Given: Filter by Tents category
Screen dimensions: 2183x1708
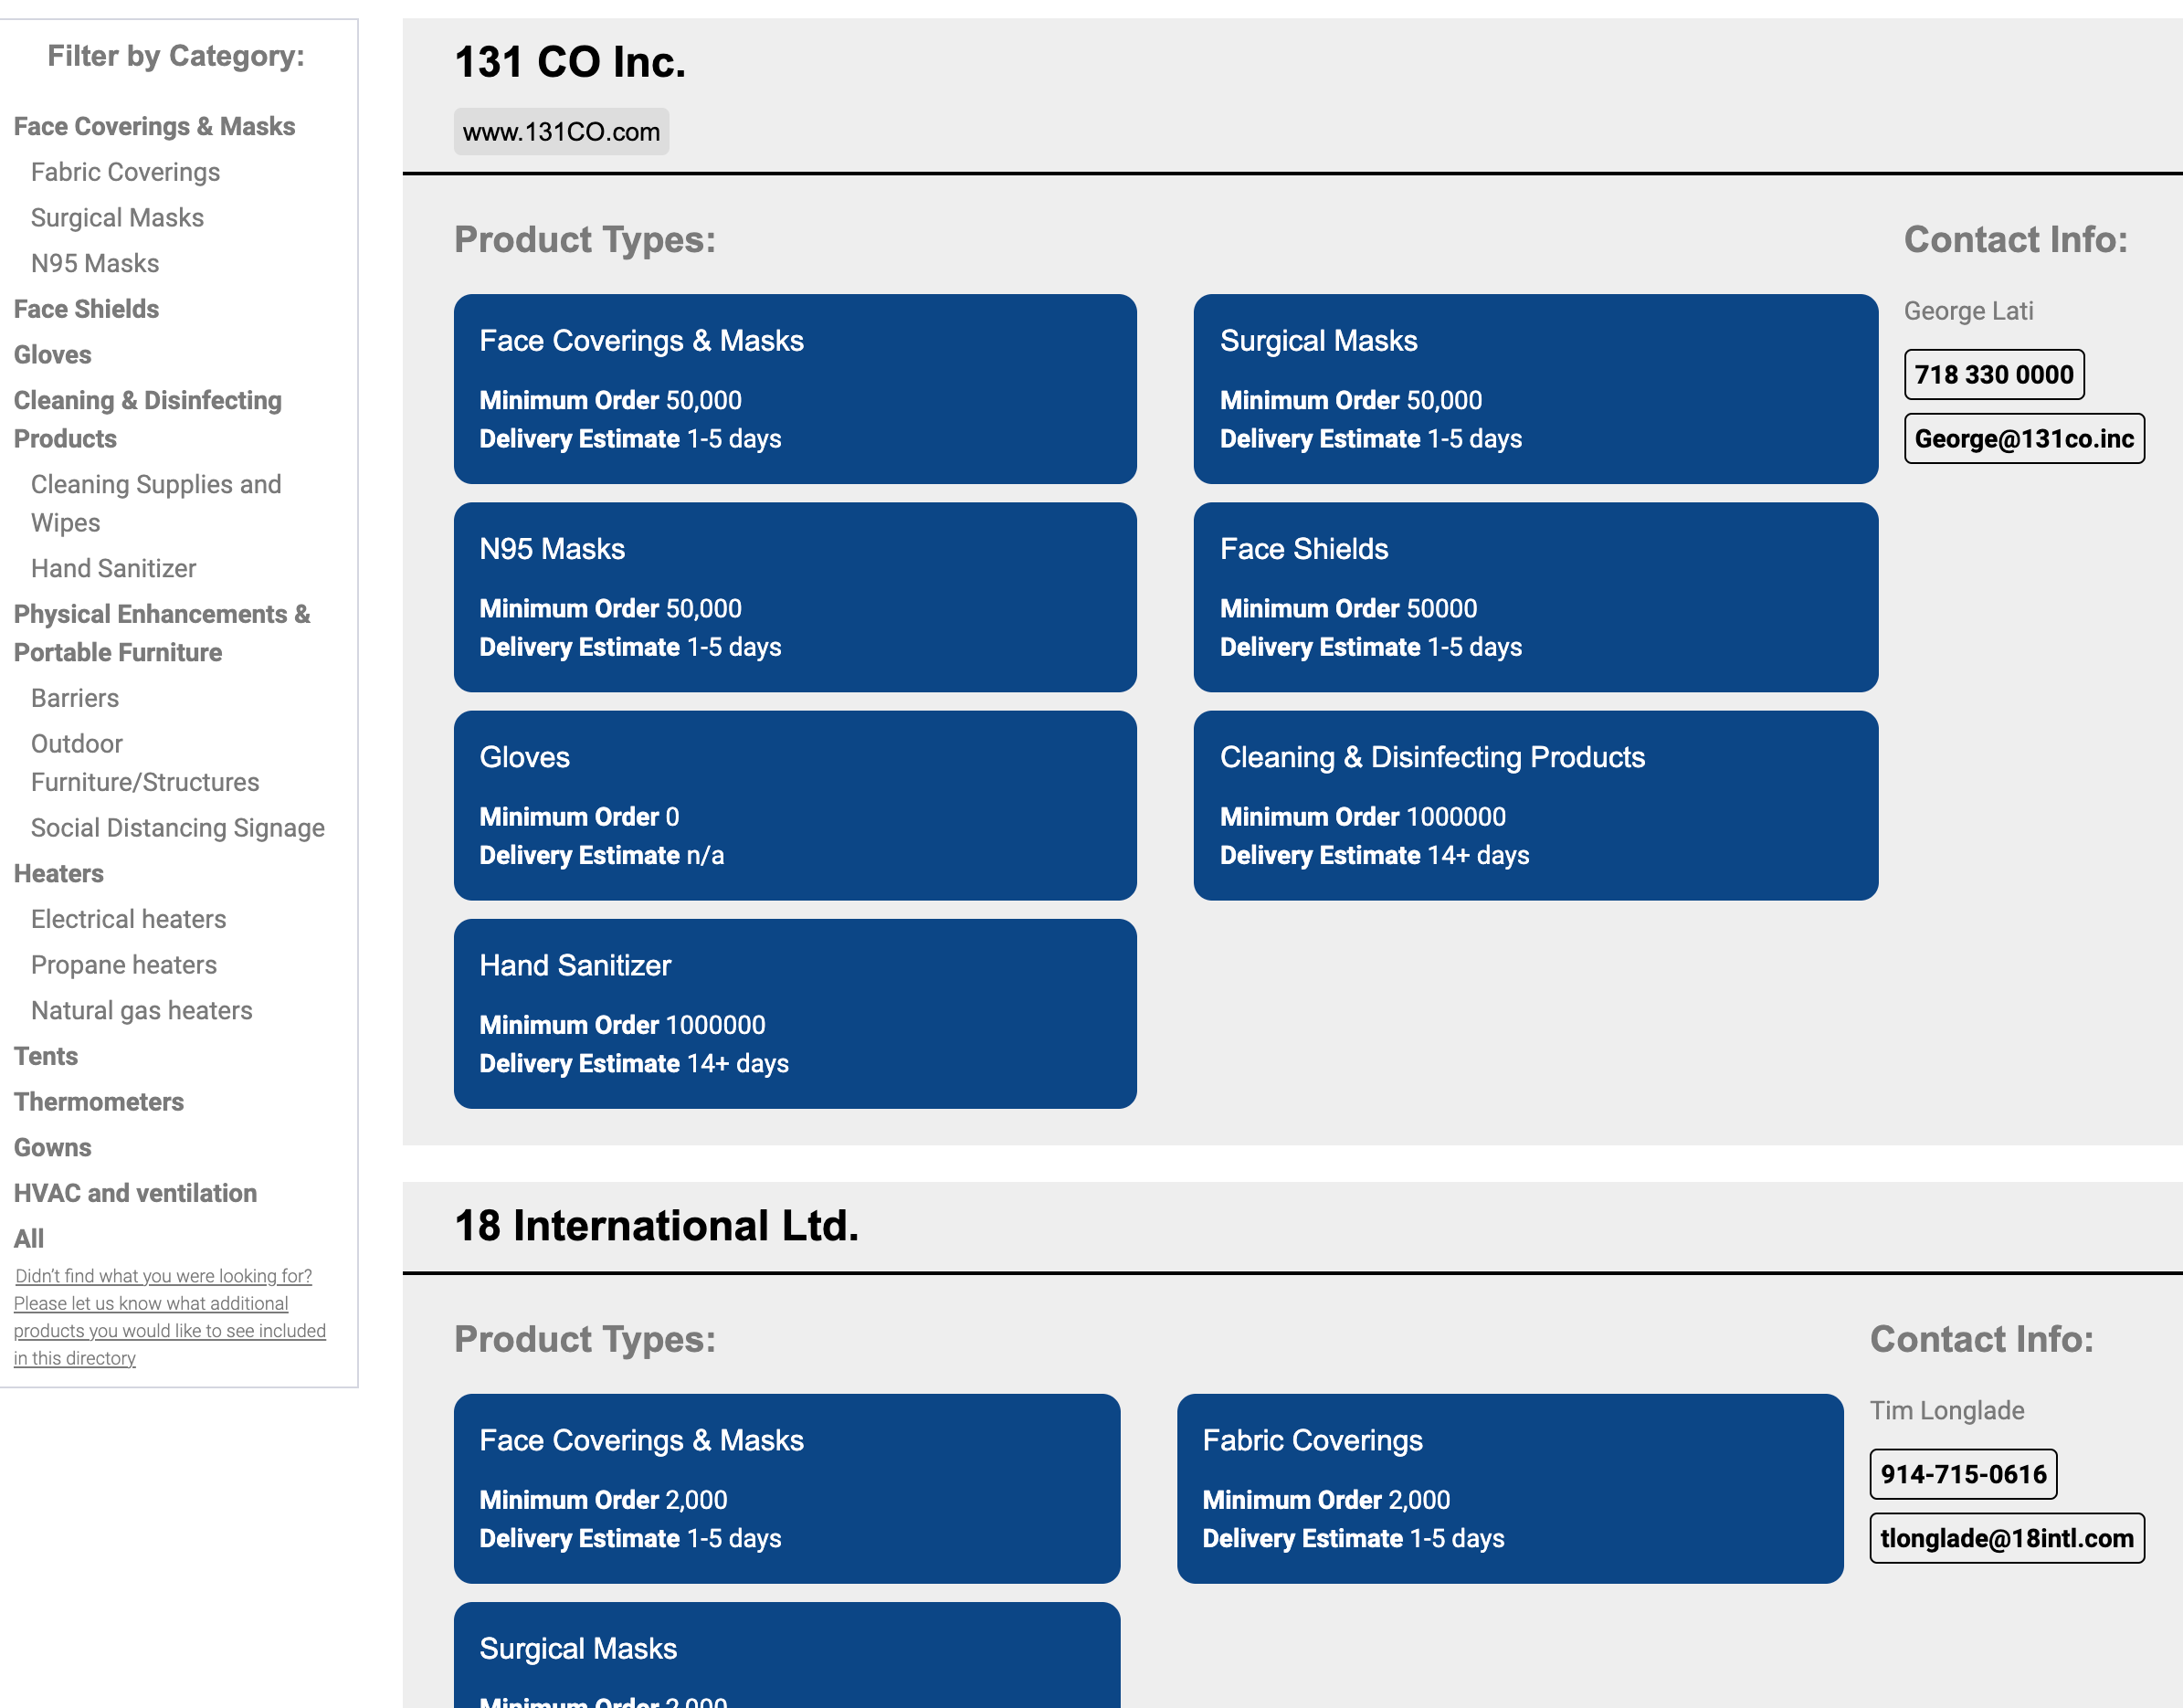Looking at the screenshot, I should [46, 1056].
